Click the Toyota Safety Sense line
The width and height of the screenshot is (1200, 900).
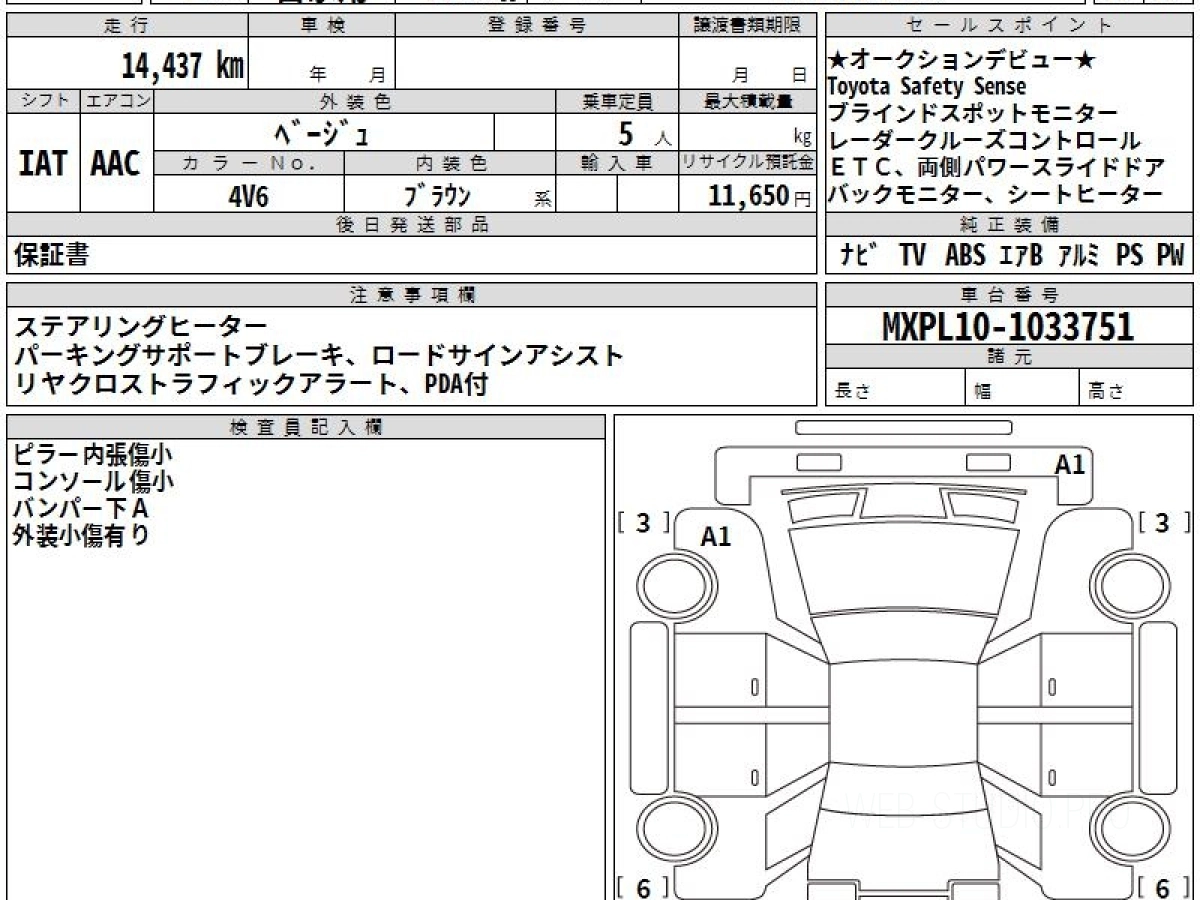927,87
